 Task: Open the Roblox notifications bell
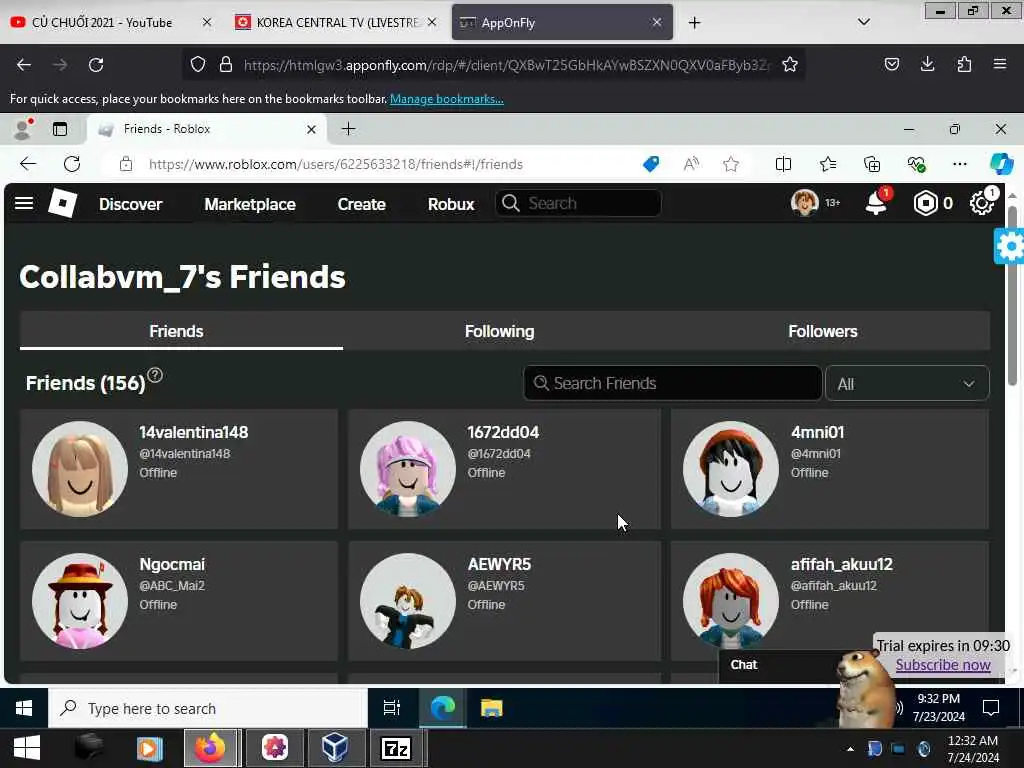point(876,204)
